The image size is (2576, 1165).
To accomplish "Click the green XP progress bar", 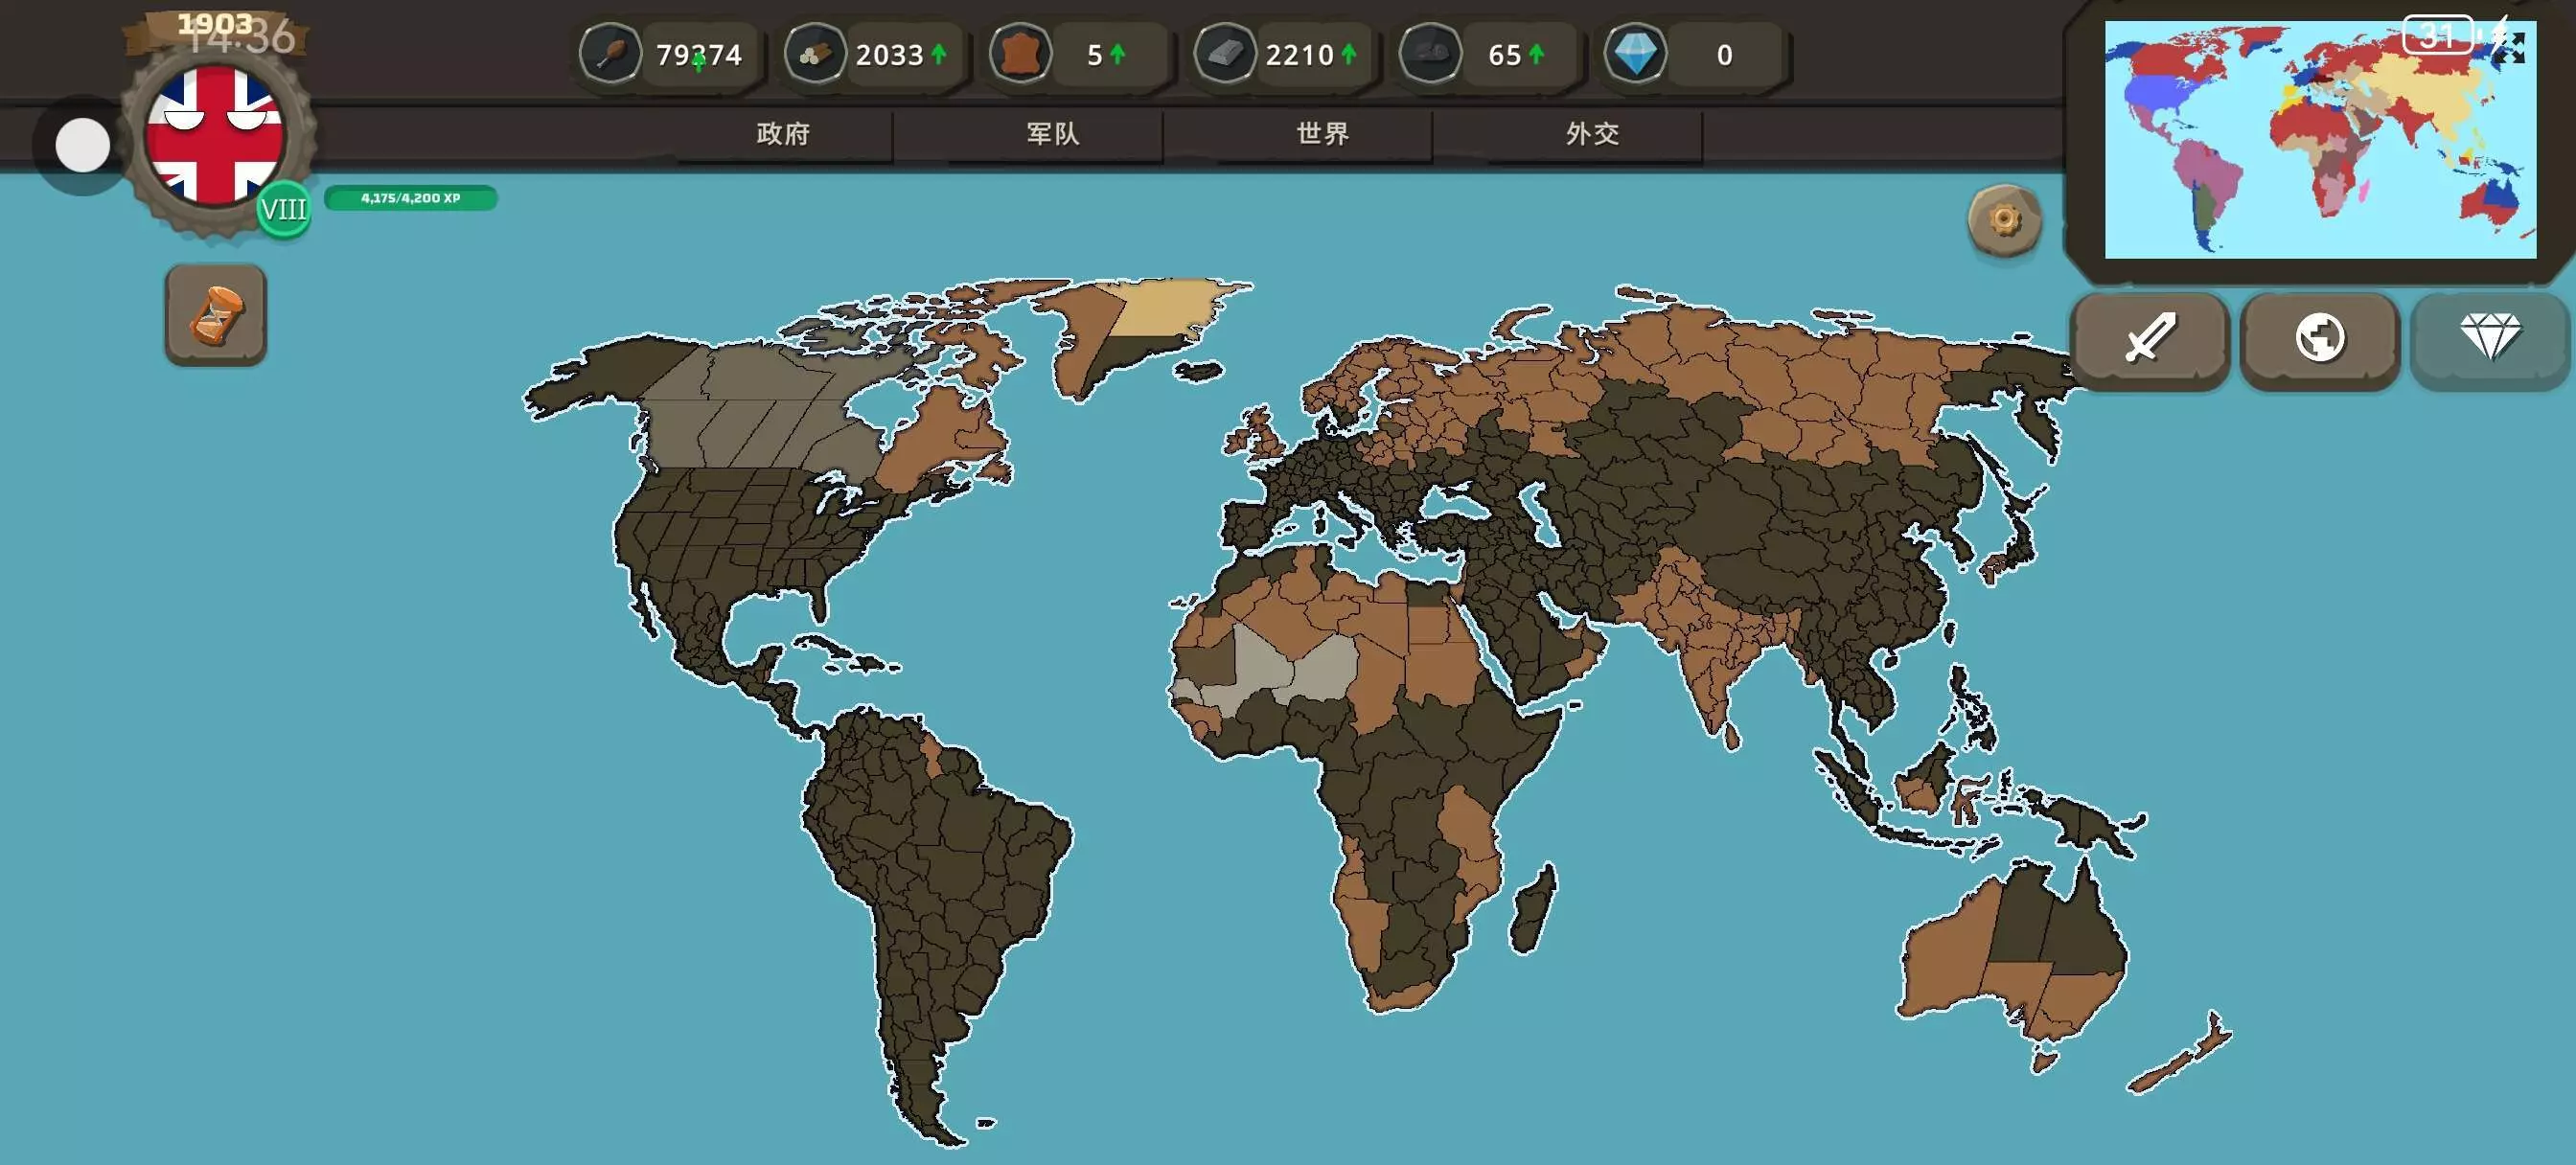I will point(410,198).
